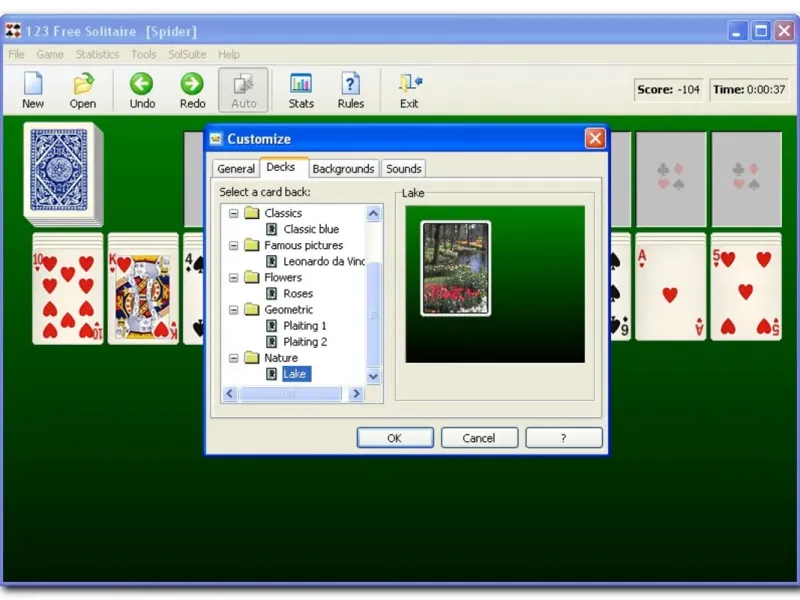
Task: Select the Geometric folder icon
Action: [x=252, y=309]
